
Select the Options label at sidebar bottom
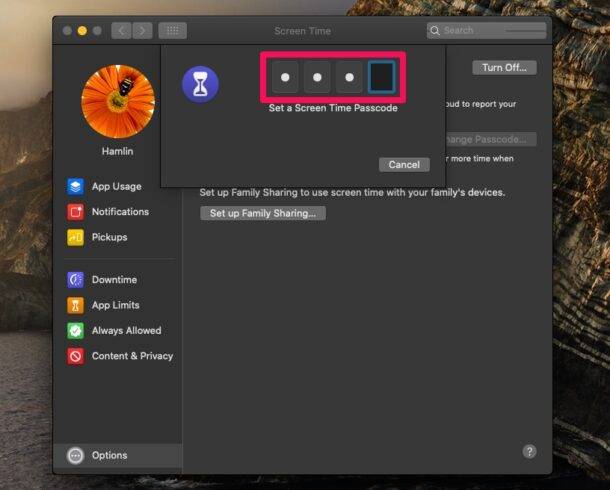[x=109, y=455]
